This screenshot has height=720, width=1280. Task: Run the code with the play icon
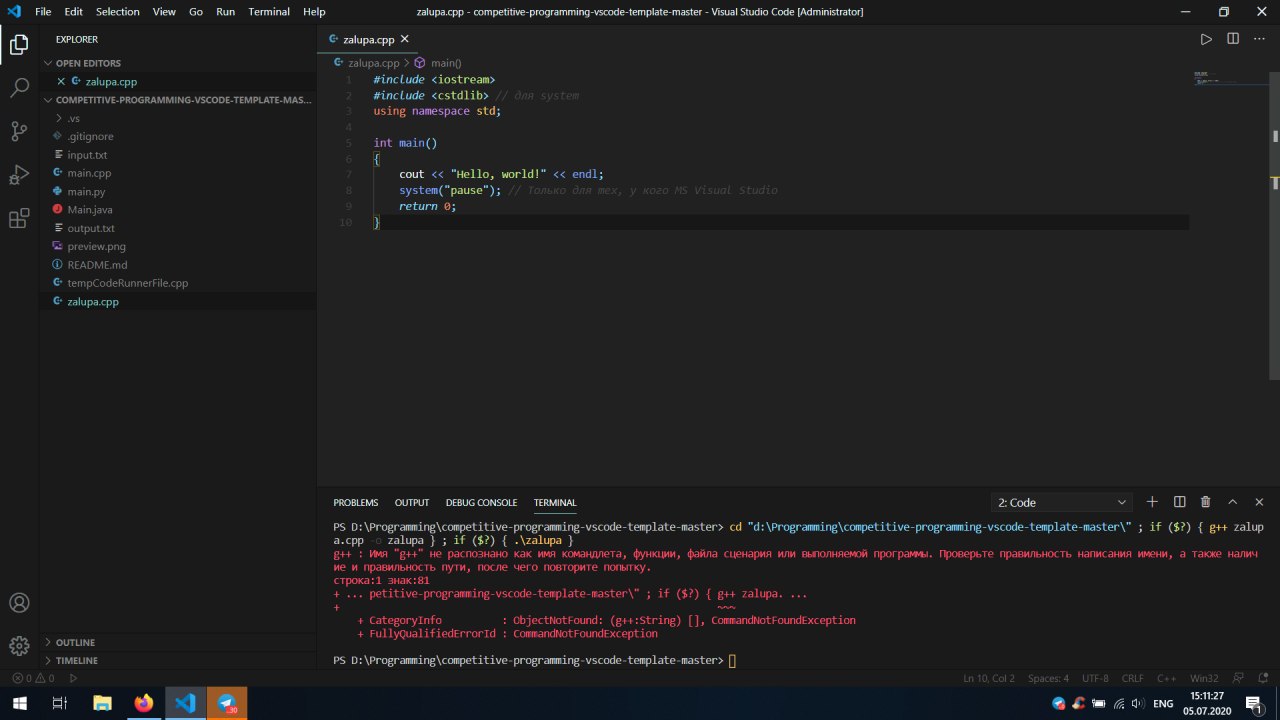click(1206, 39)
